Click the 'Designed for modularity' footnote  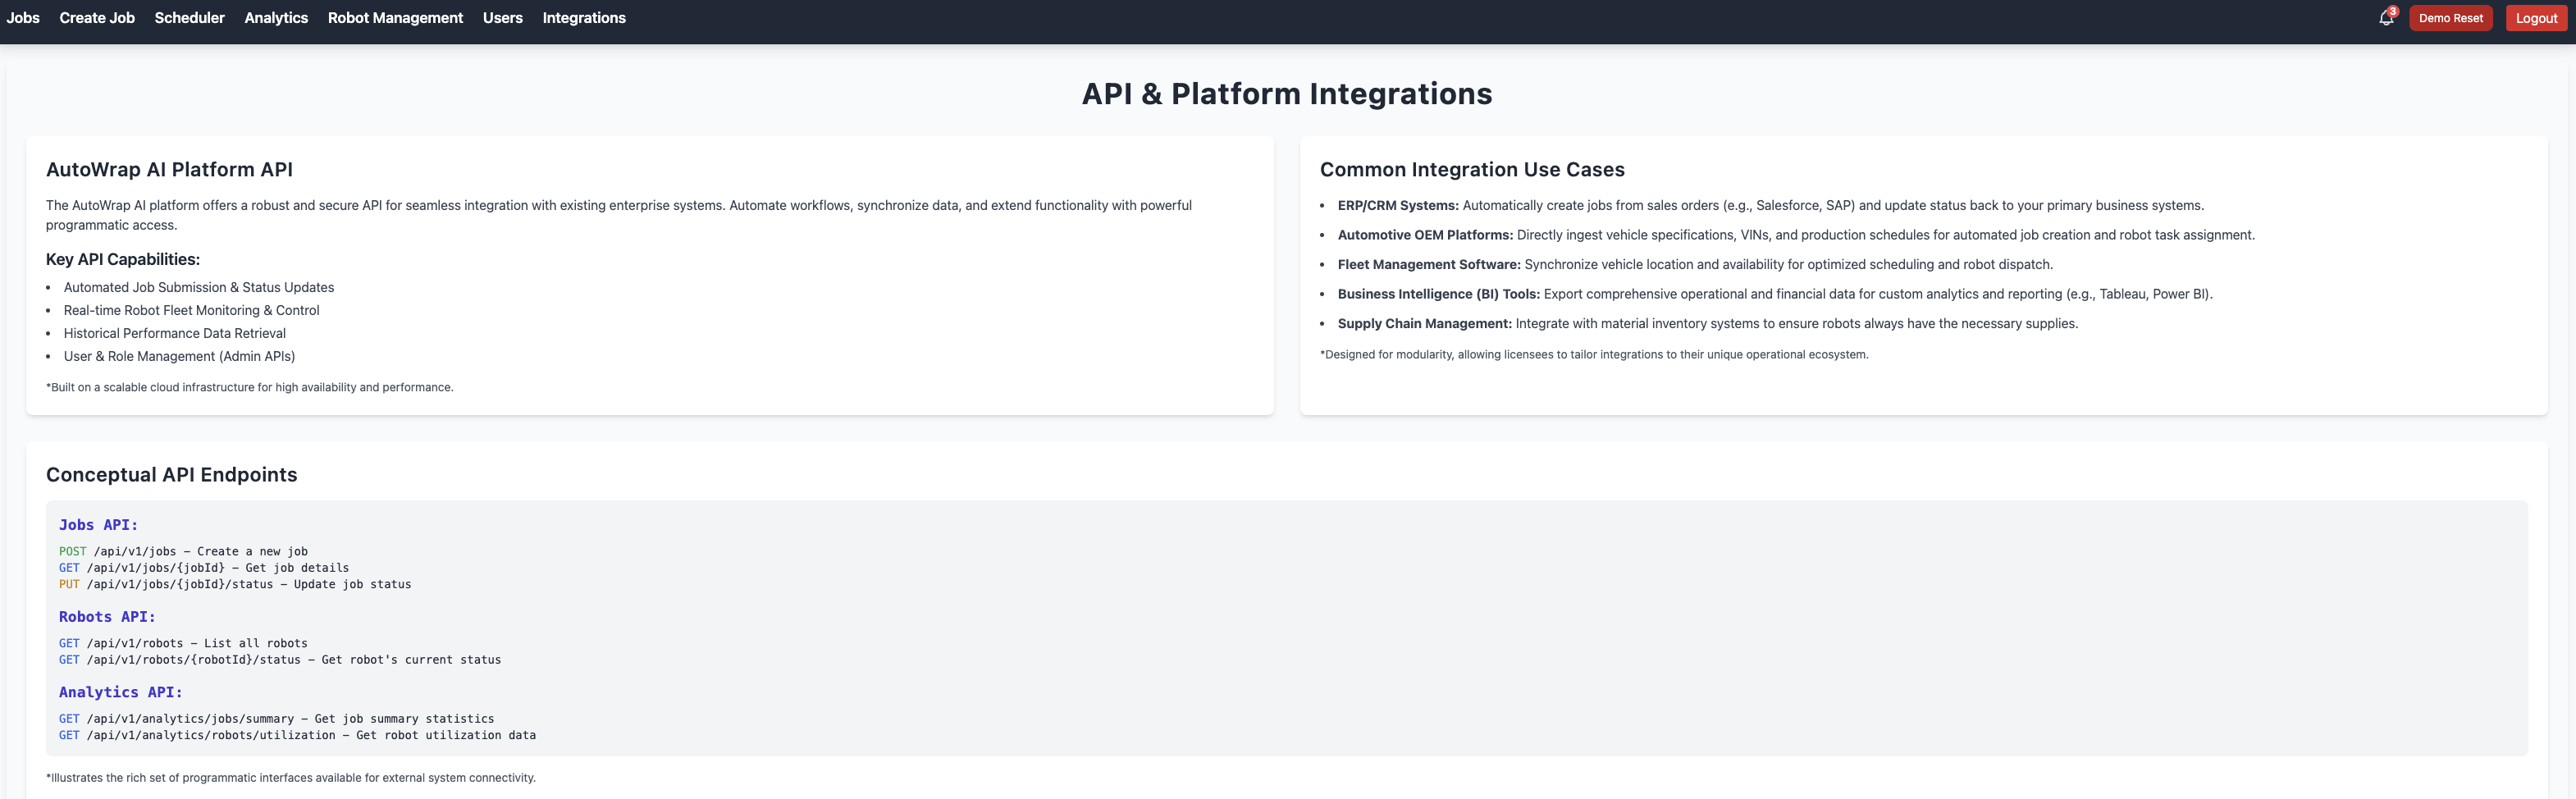[1594, 354]
